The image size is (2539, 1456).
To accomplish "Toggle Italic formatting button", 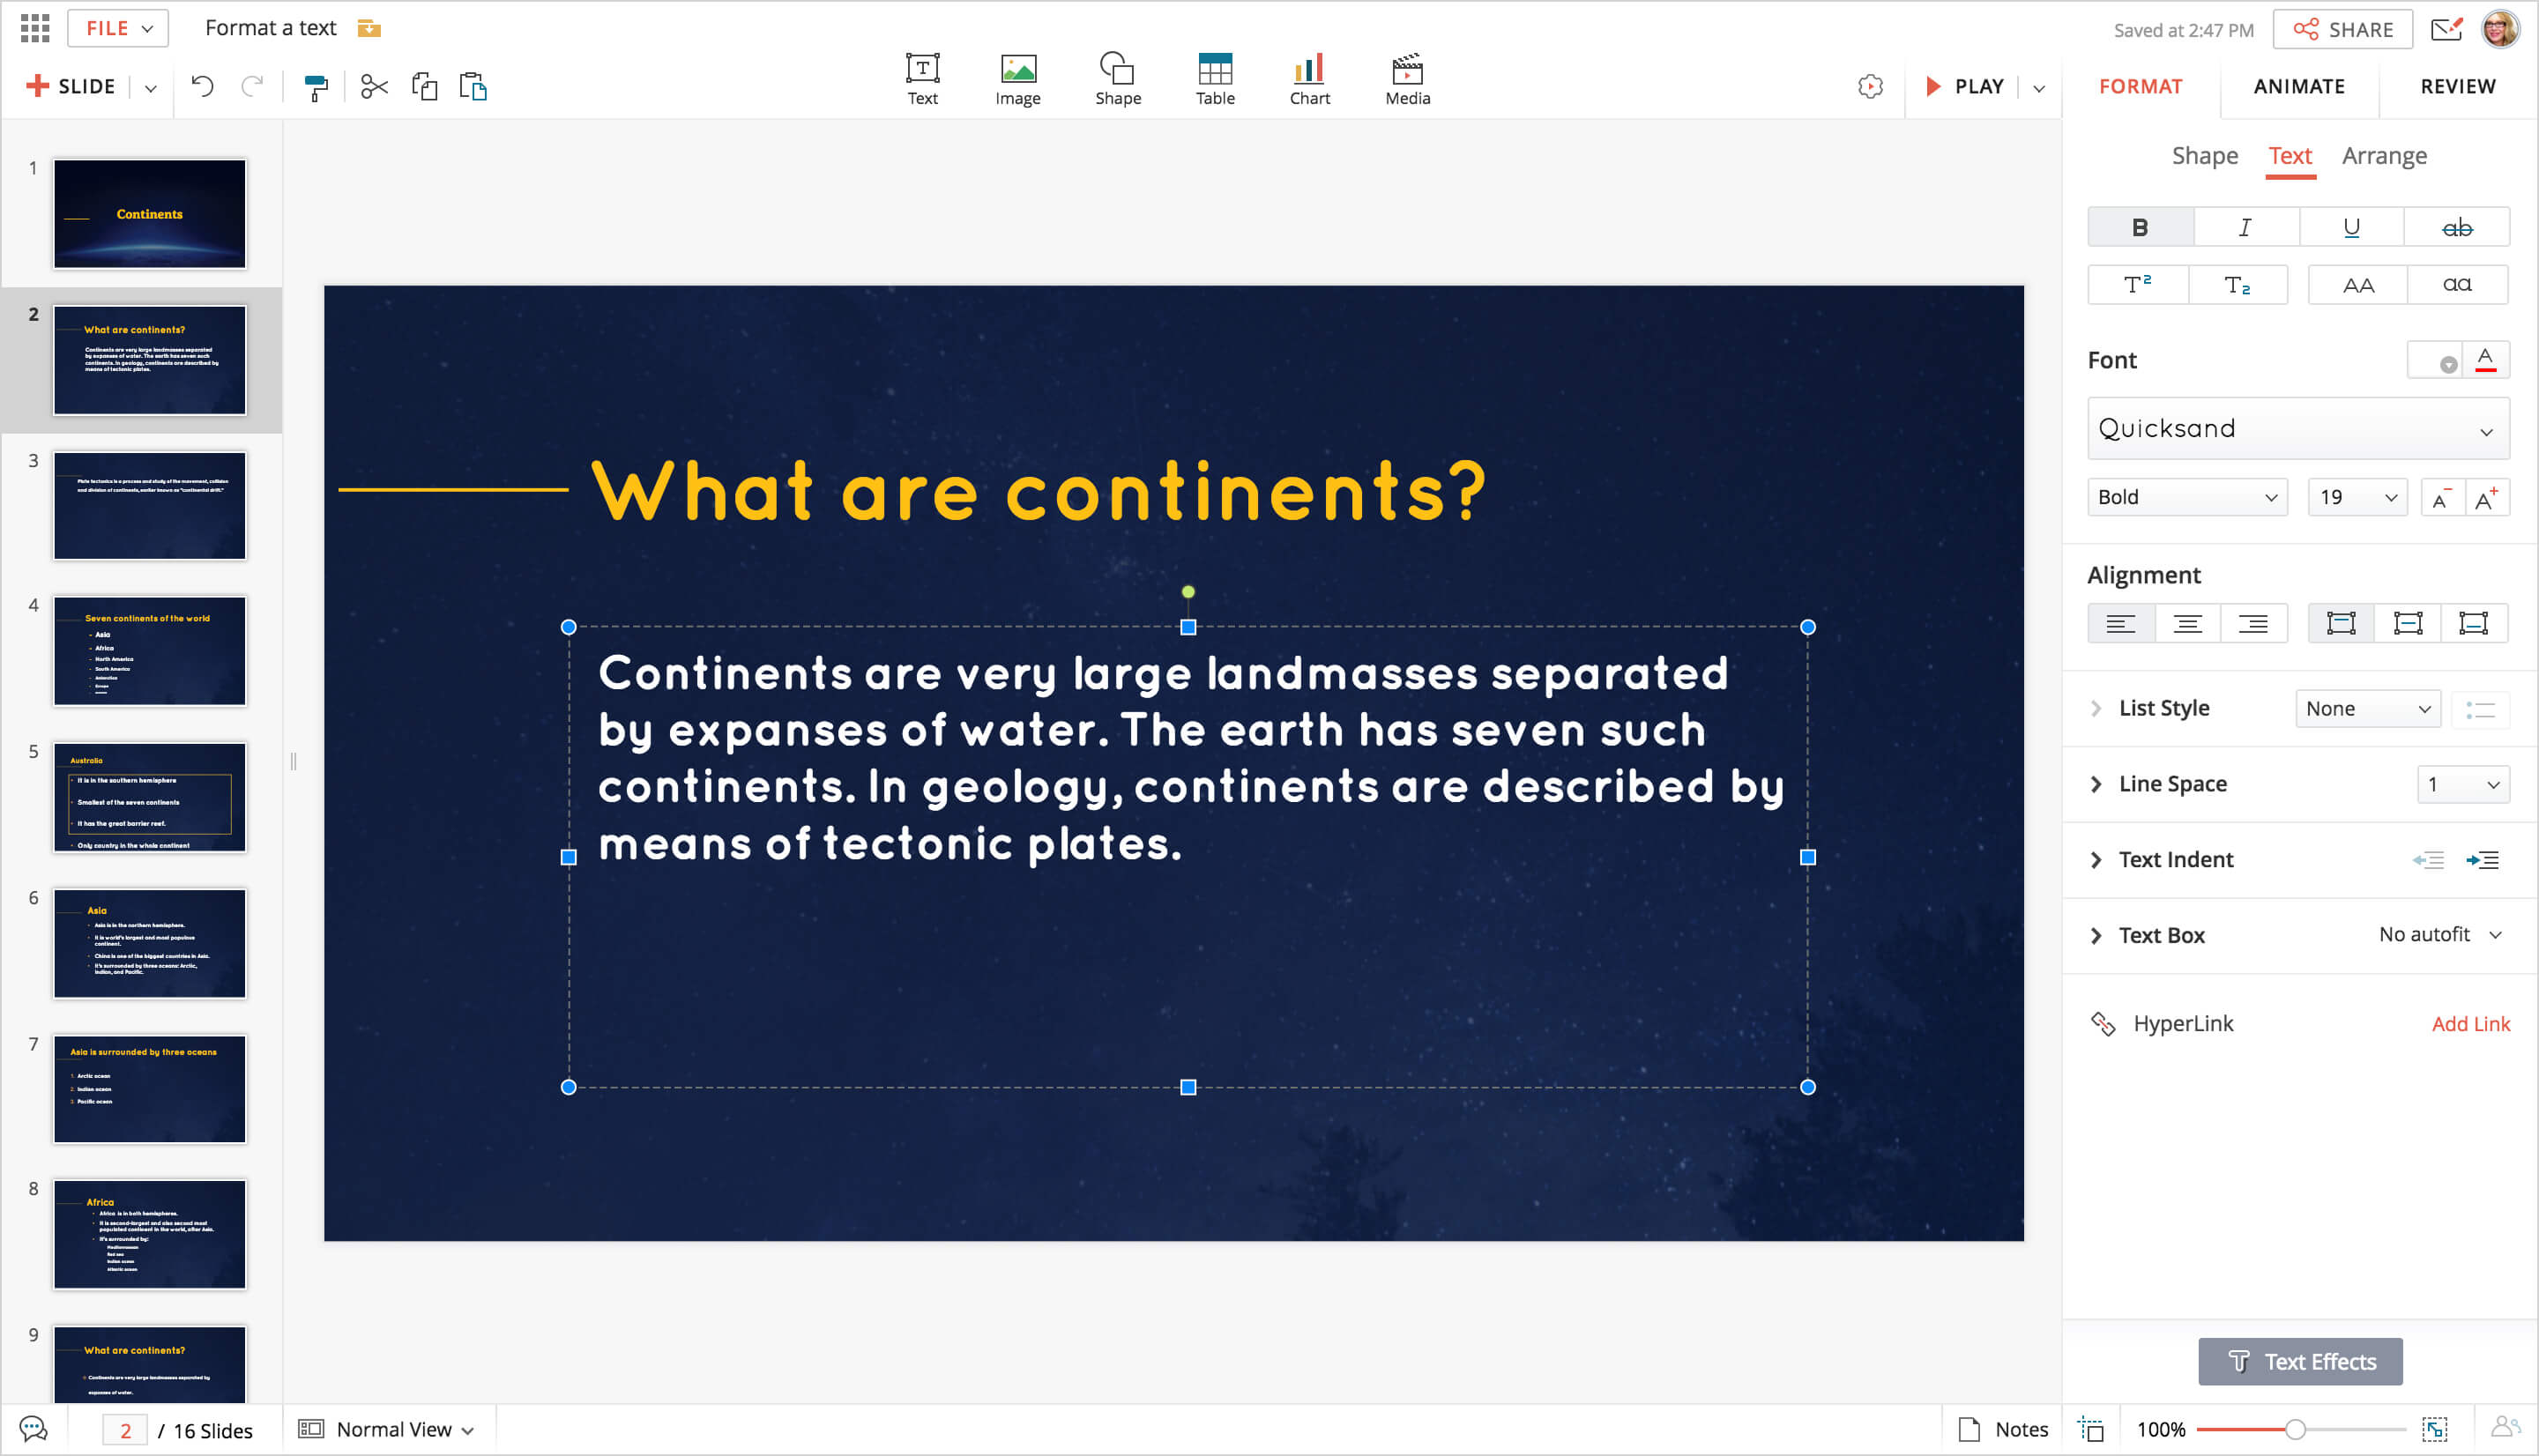I will (x=2245, y=228).
